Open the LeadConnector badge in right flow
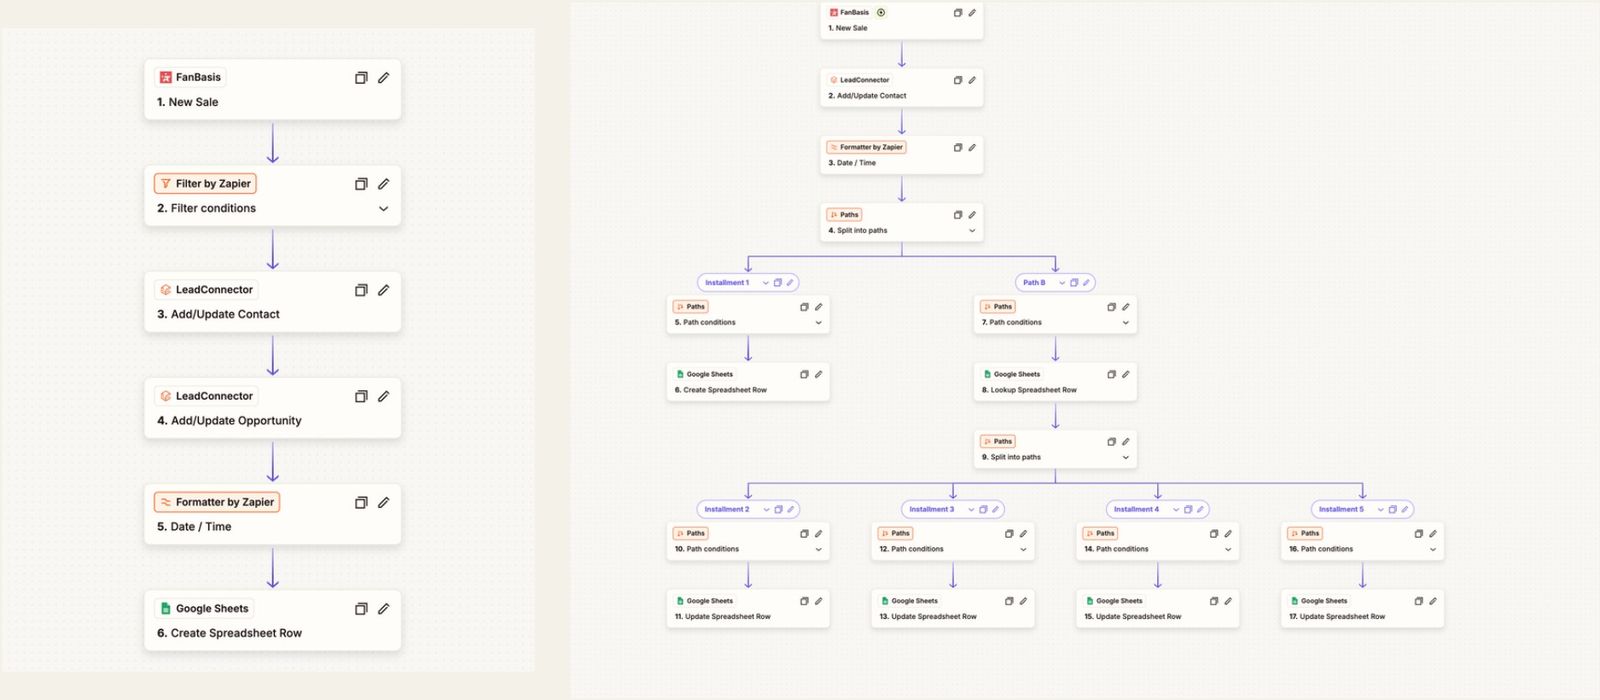 pos(859,80)
